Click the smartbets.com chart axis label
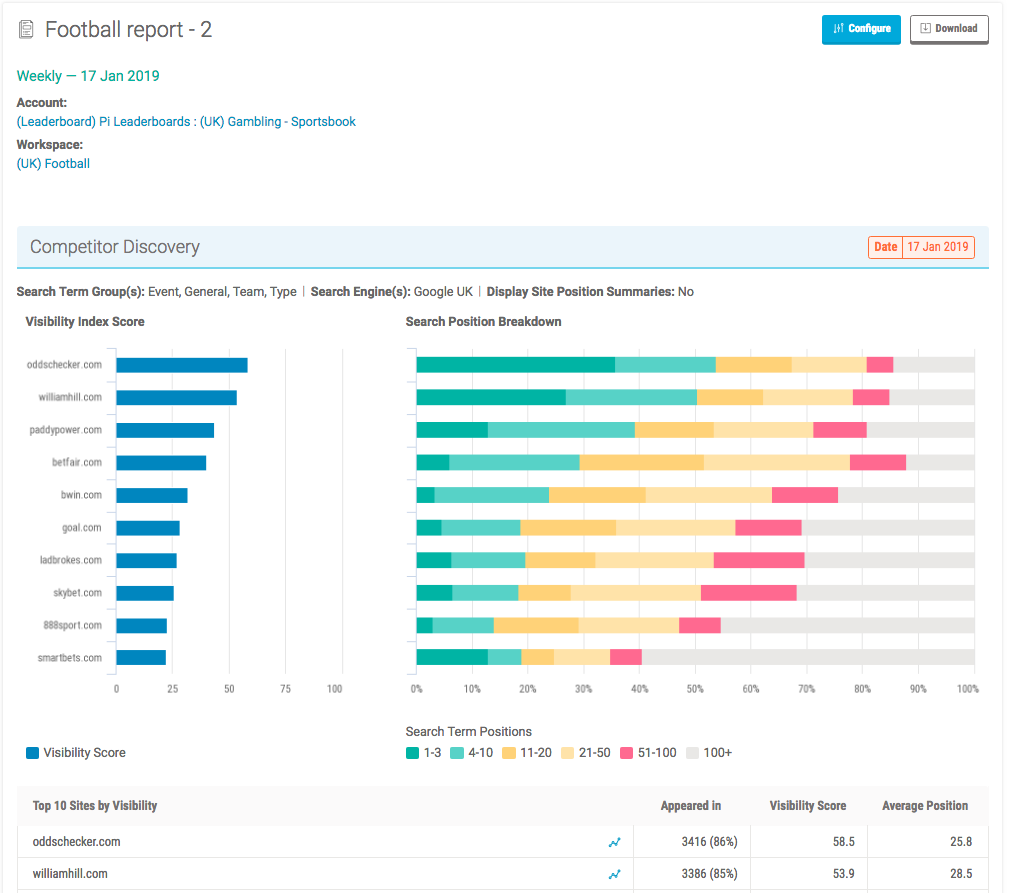1011x893 pixels. click(x=70, y=658)
